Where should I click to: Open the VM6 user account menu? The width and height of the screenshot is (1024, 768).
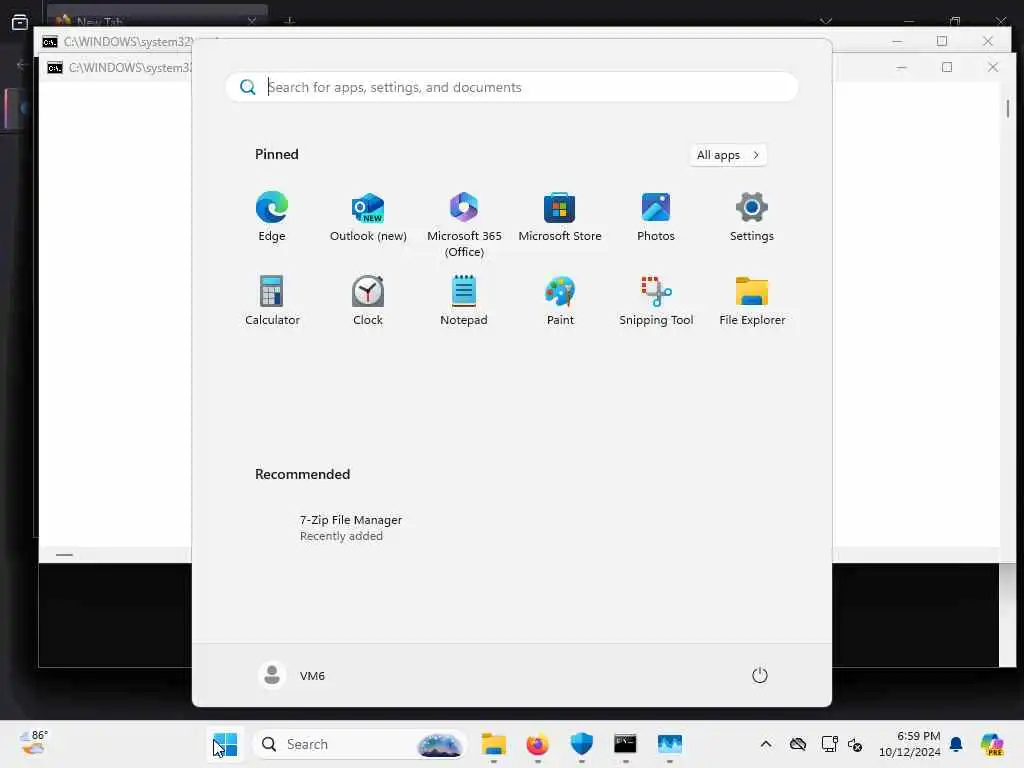(292, 675)
